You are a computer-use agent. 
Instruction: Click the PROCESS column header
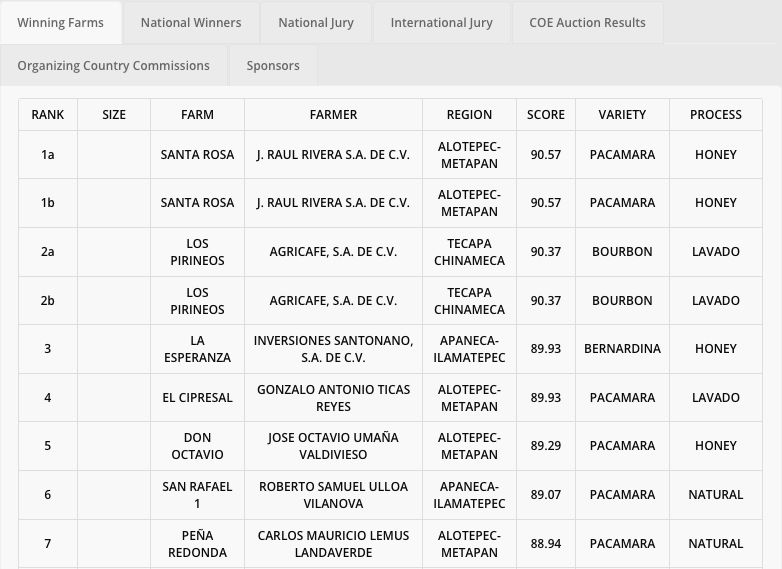click(x=716, y=115)
